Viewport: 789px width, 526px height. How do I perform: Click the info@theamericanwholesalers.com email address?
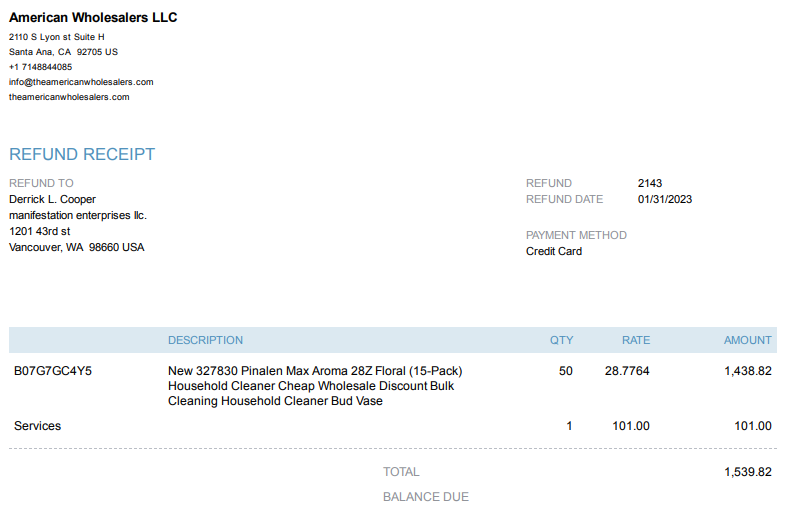pos(81,82)
